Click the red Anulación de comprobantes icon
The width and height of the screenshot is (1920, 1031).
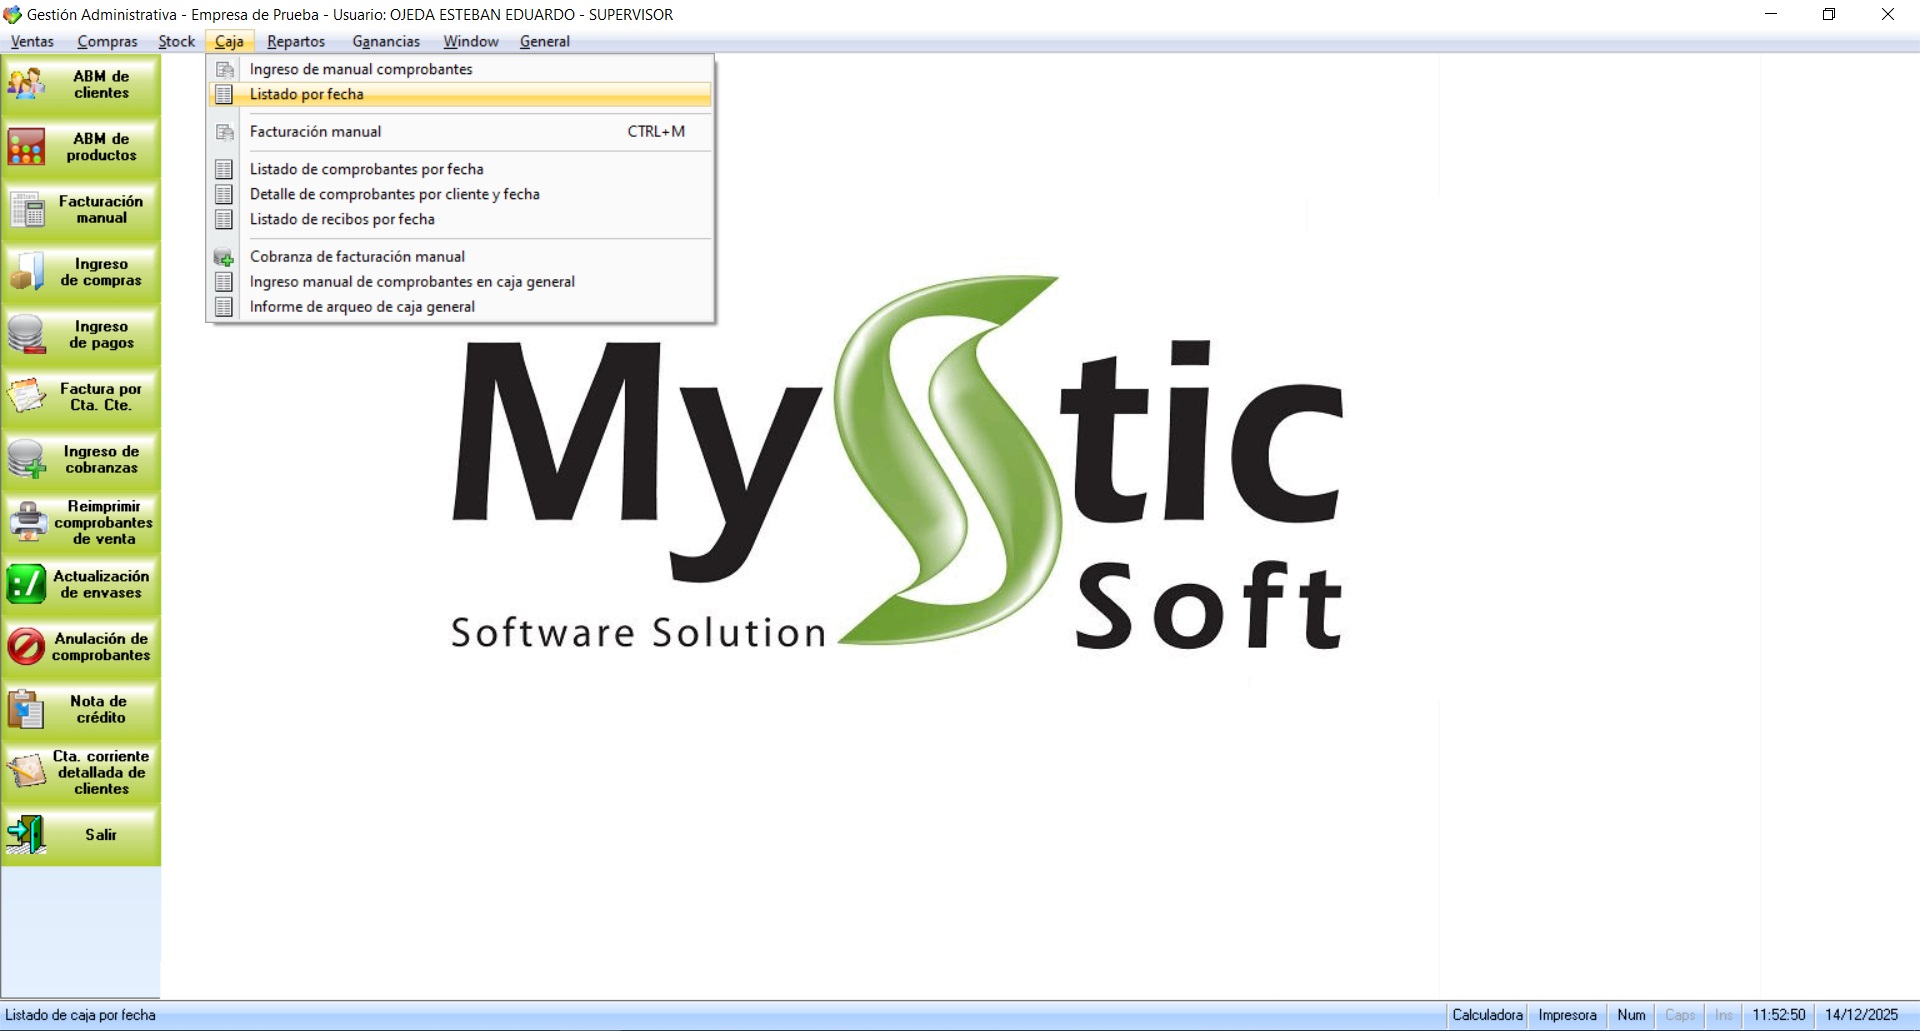point(27,647)
